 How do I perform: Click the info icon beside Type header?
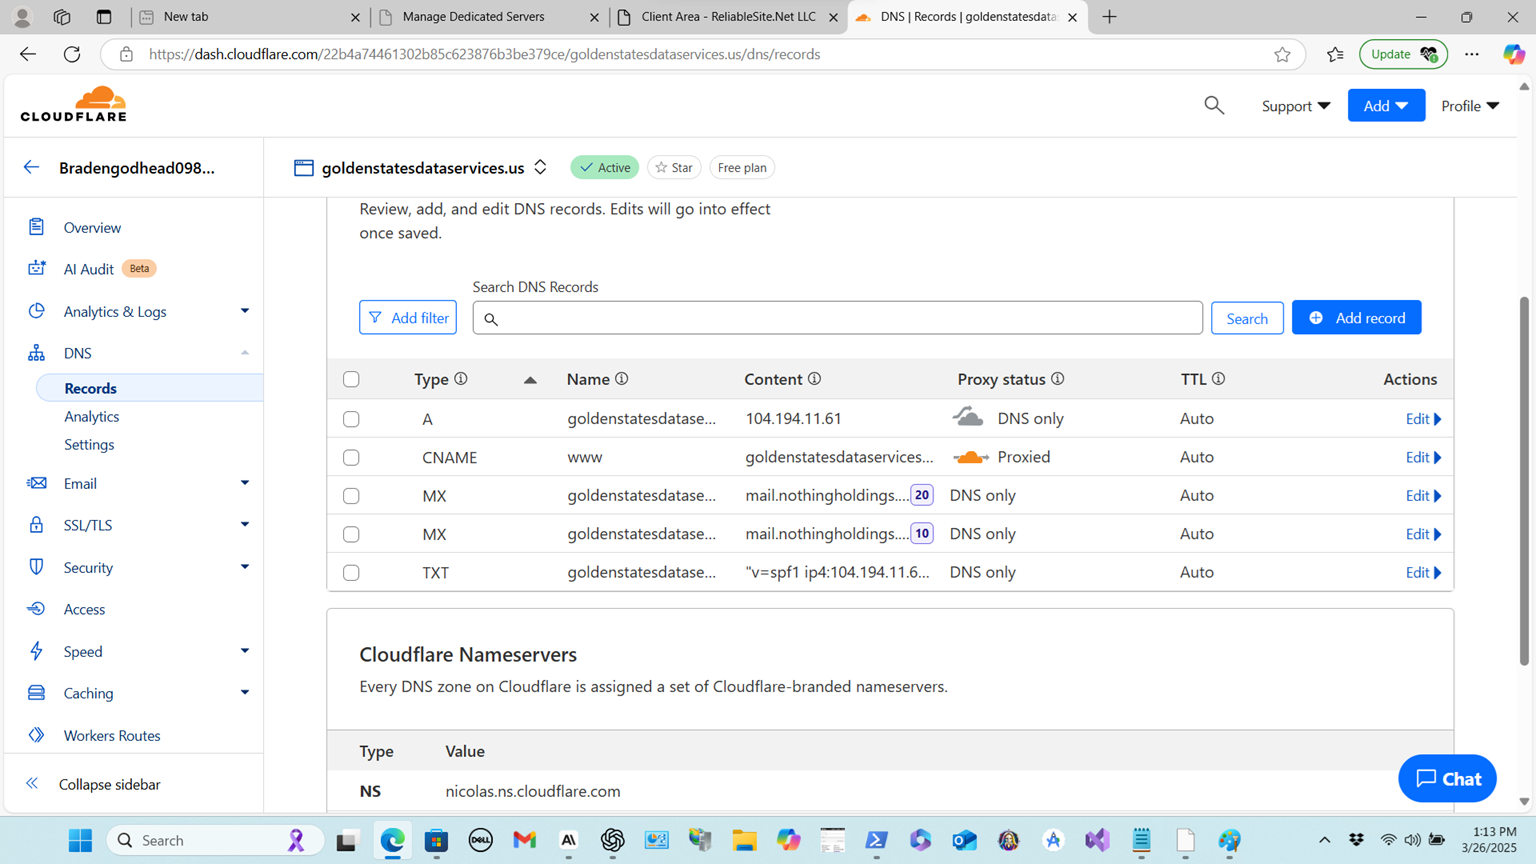pyautogui.click(x=461, y=379)
